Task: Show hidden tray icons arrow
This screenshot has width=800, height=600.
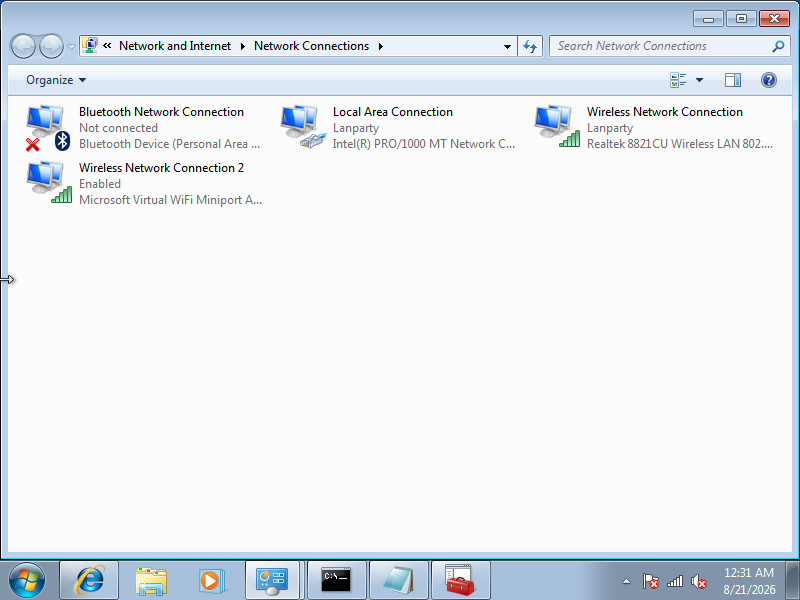Action: click(x=627, y=581)
